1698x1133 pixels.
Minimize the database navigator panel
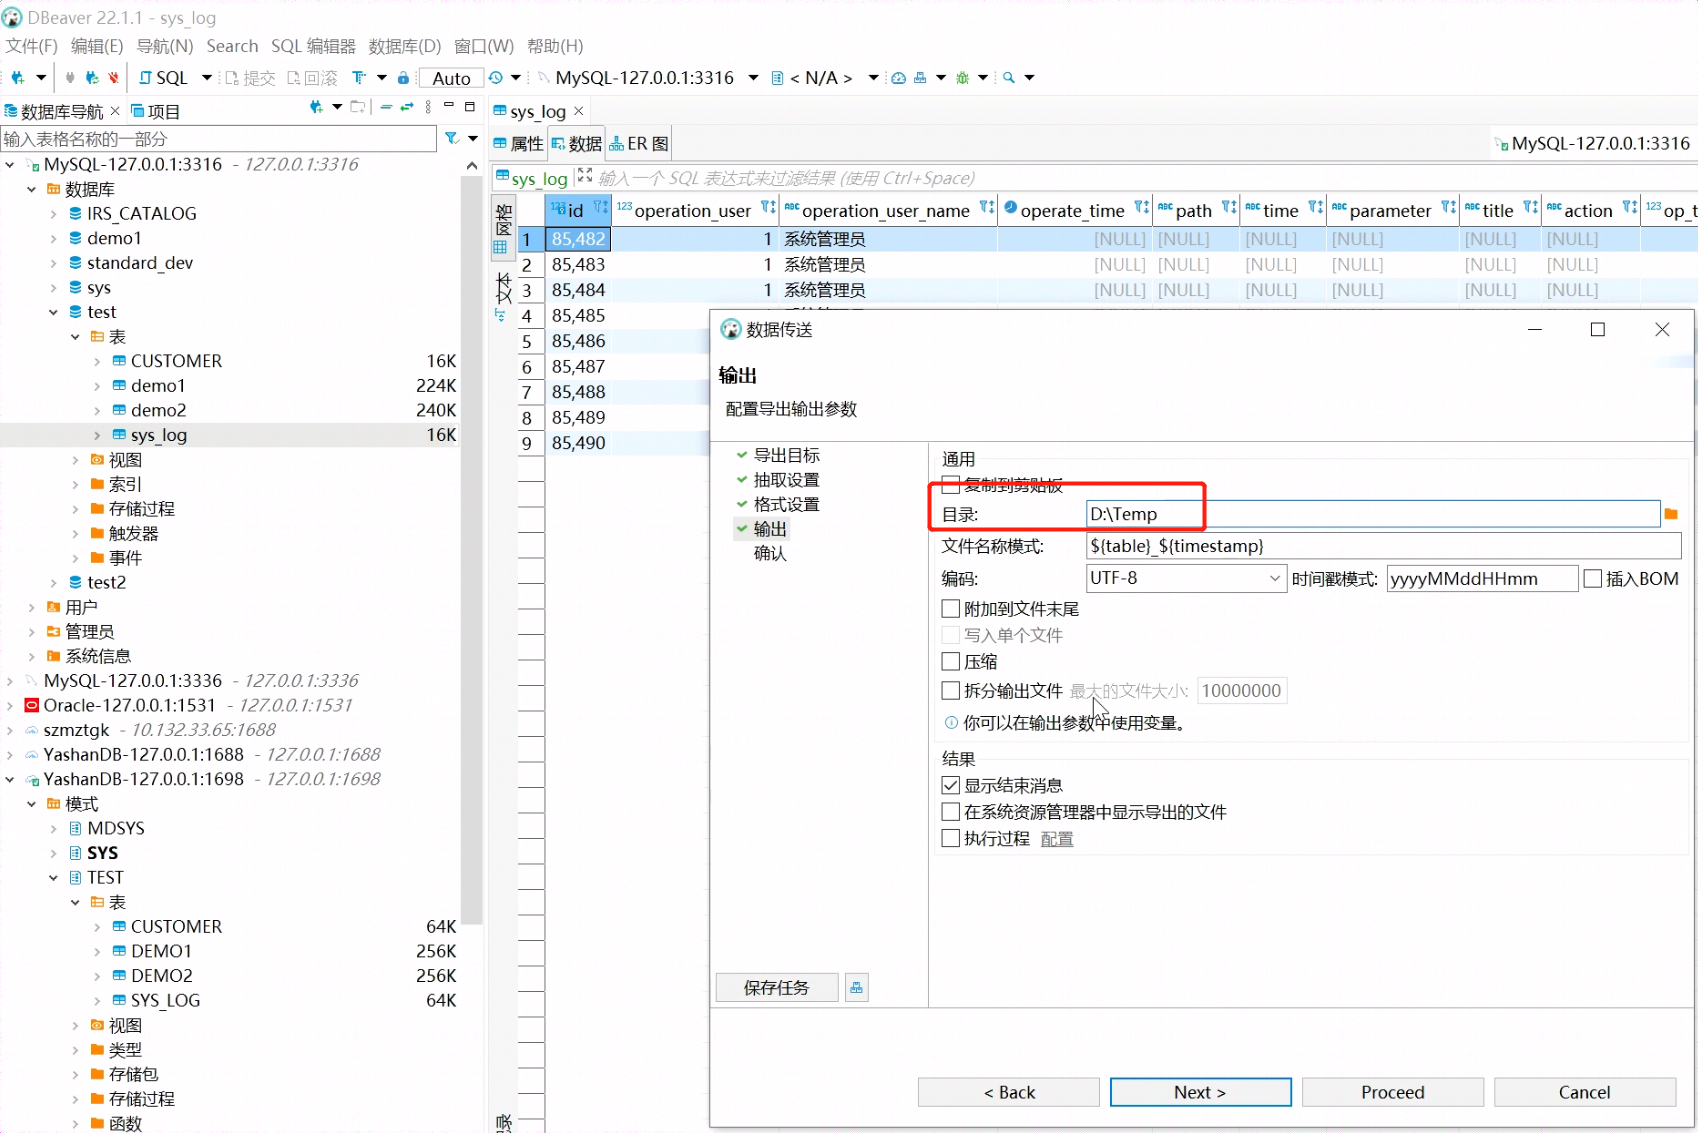[x=449, y=106]
